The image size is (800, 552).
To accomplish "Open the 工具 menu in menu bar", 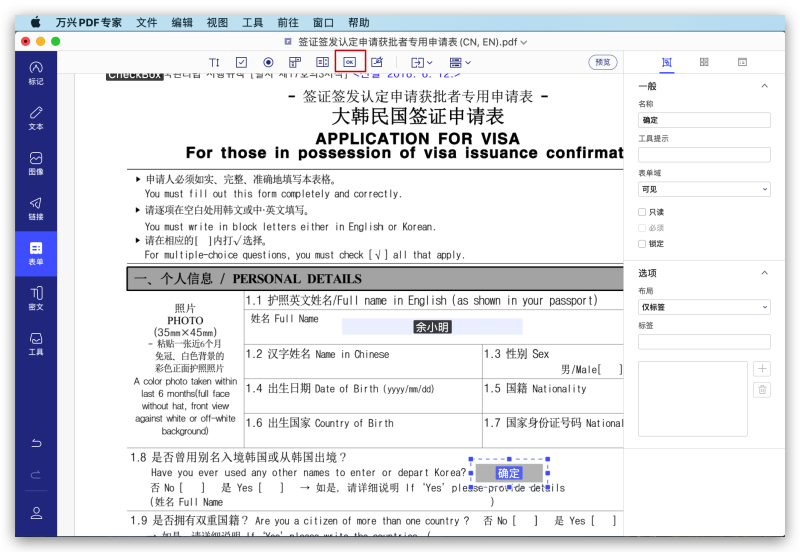I will click(x=253, y=22).
